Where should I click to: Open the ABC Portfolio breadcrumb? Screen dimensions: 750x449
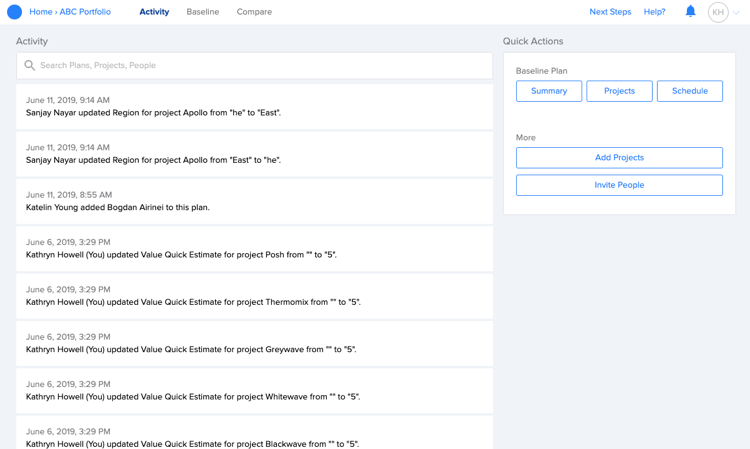coord(85,12)
